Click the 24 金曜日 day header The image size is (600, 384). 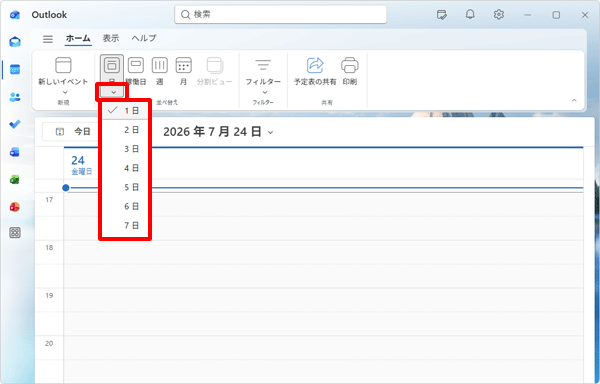click(x=82, y=165)
